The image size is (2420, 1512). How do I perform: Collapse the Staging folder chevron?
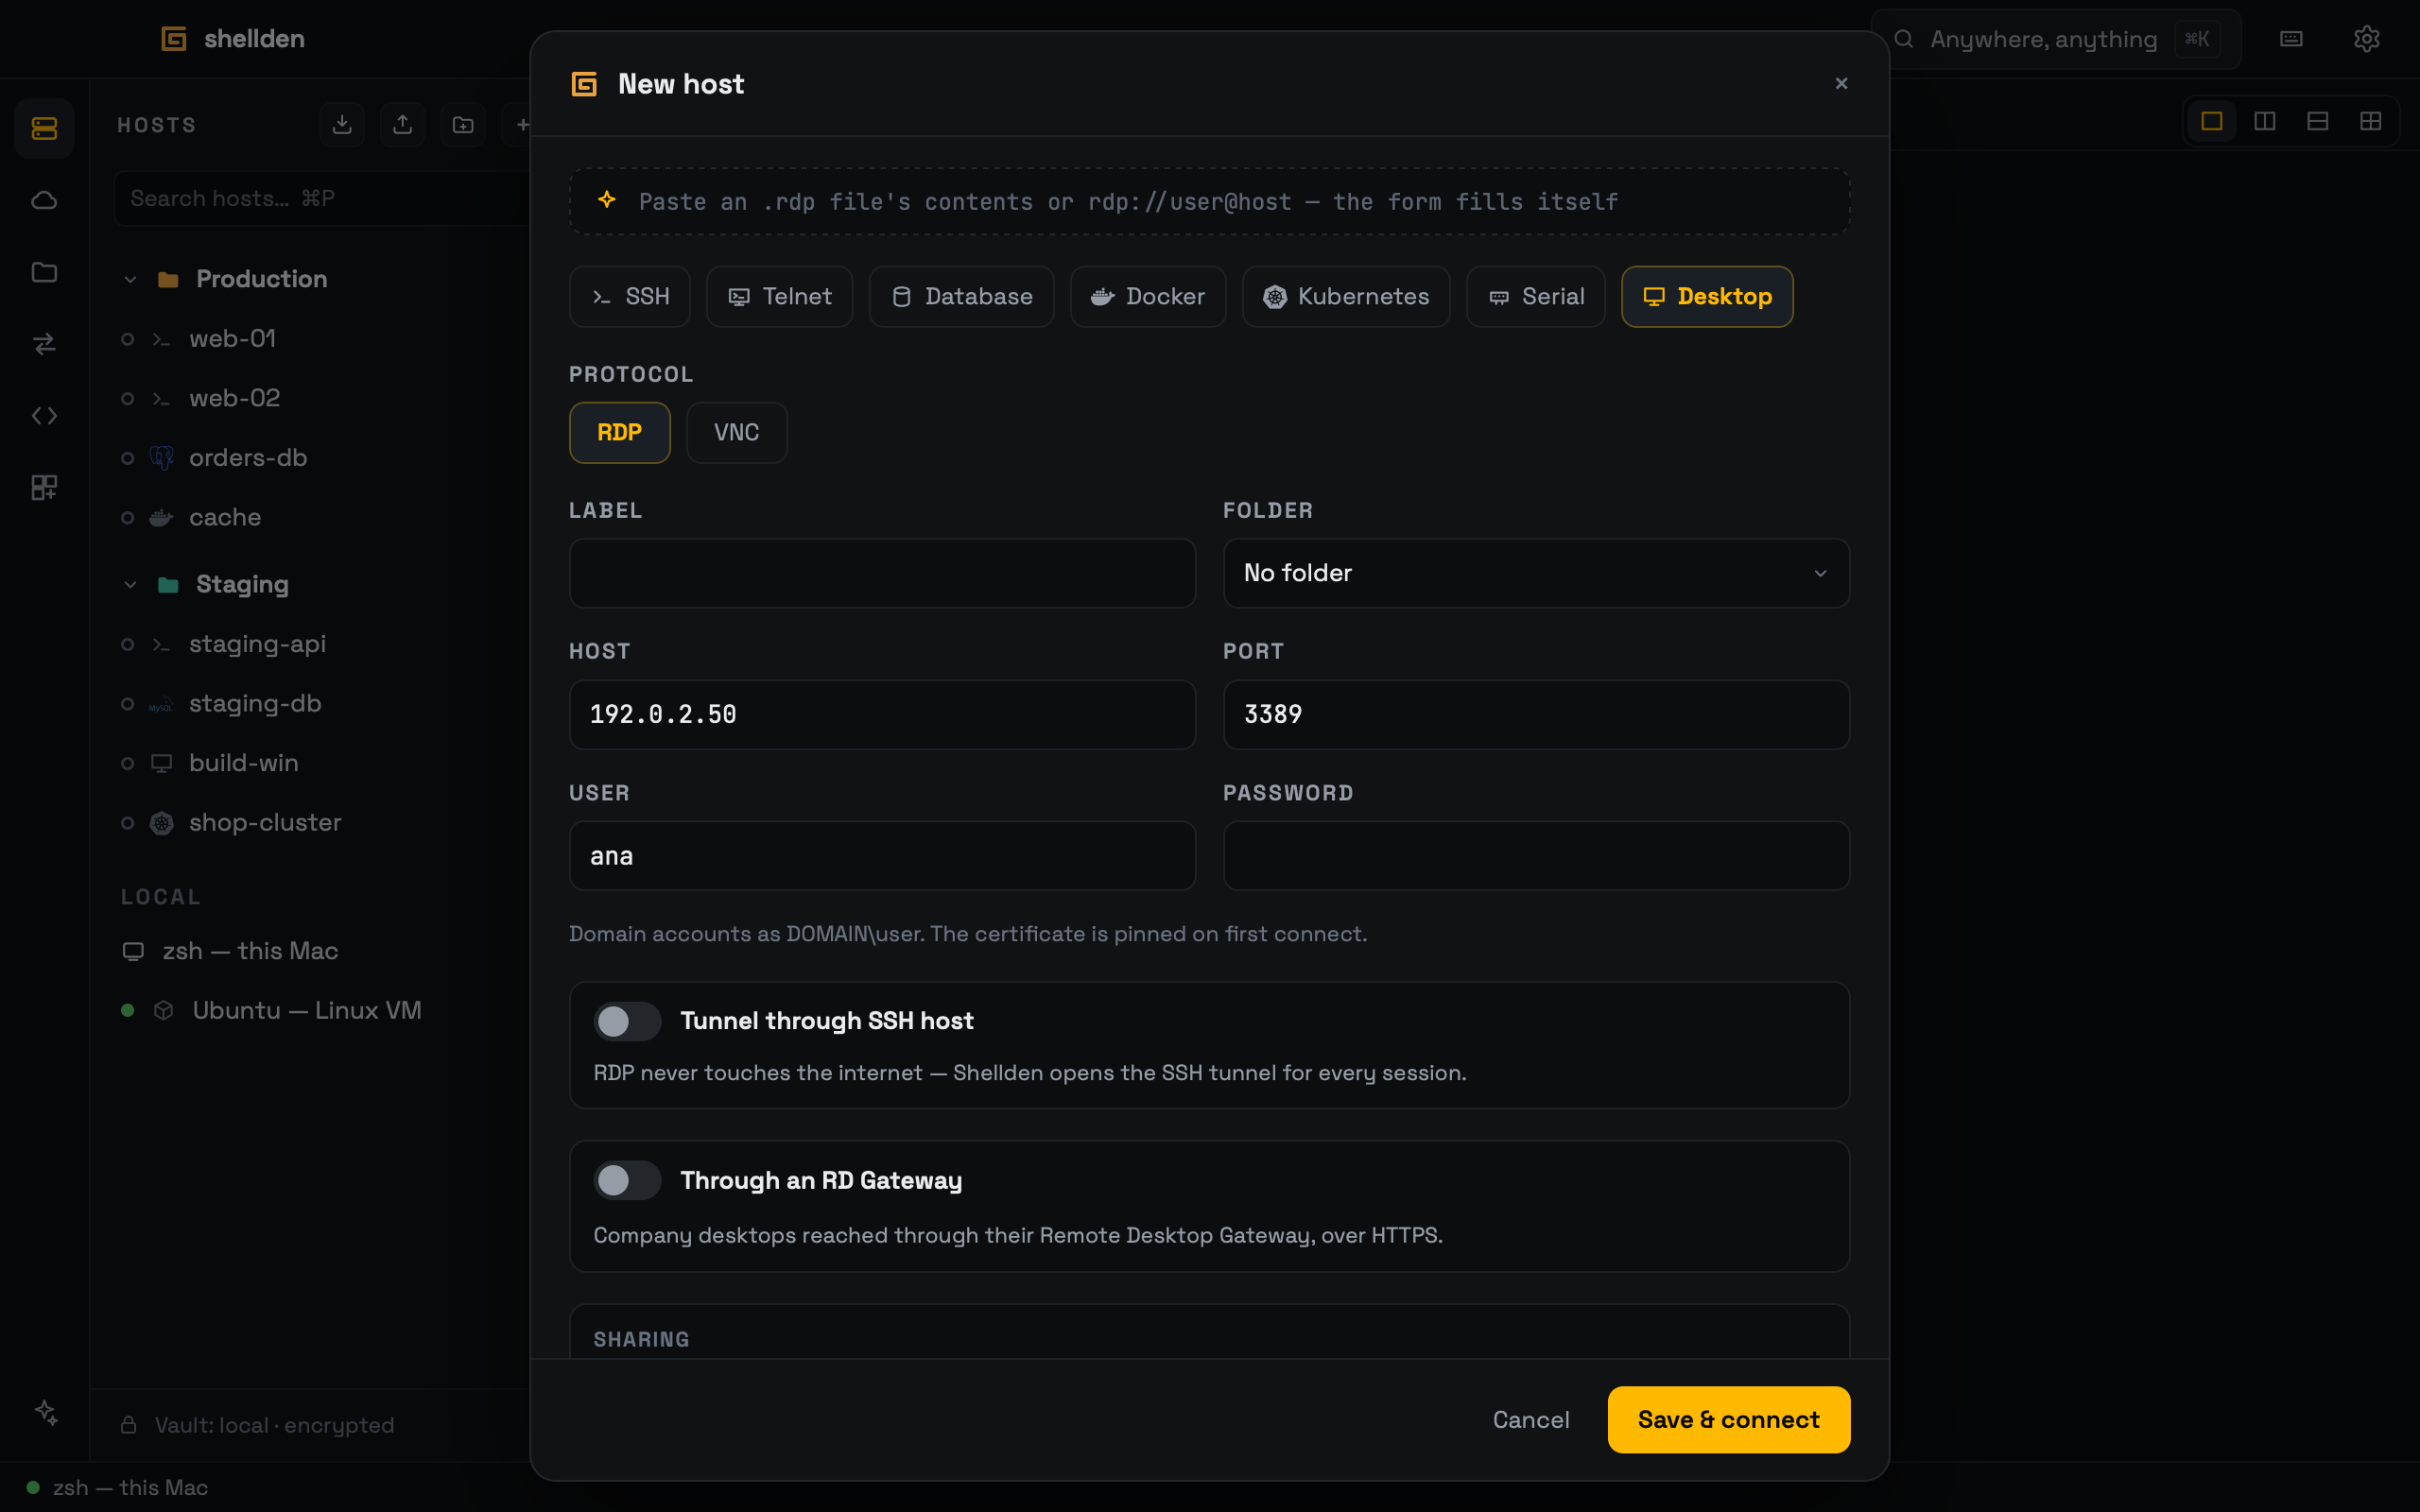pos(130,585)
